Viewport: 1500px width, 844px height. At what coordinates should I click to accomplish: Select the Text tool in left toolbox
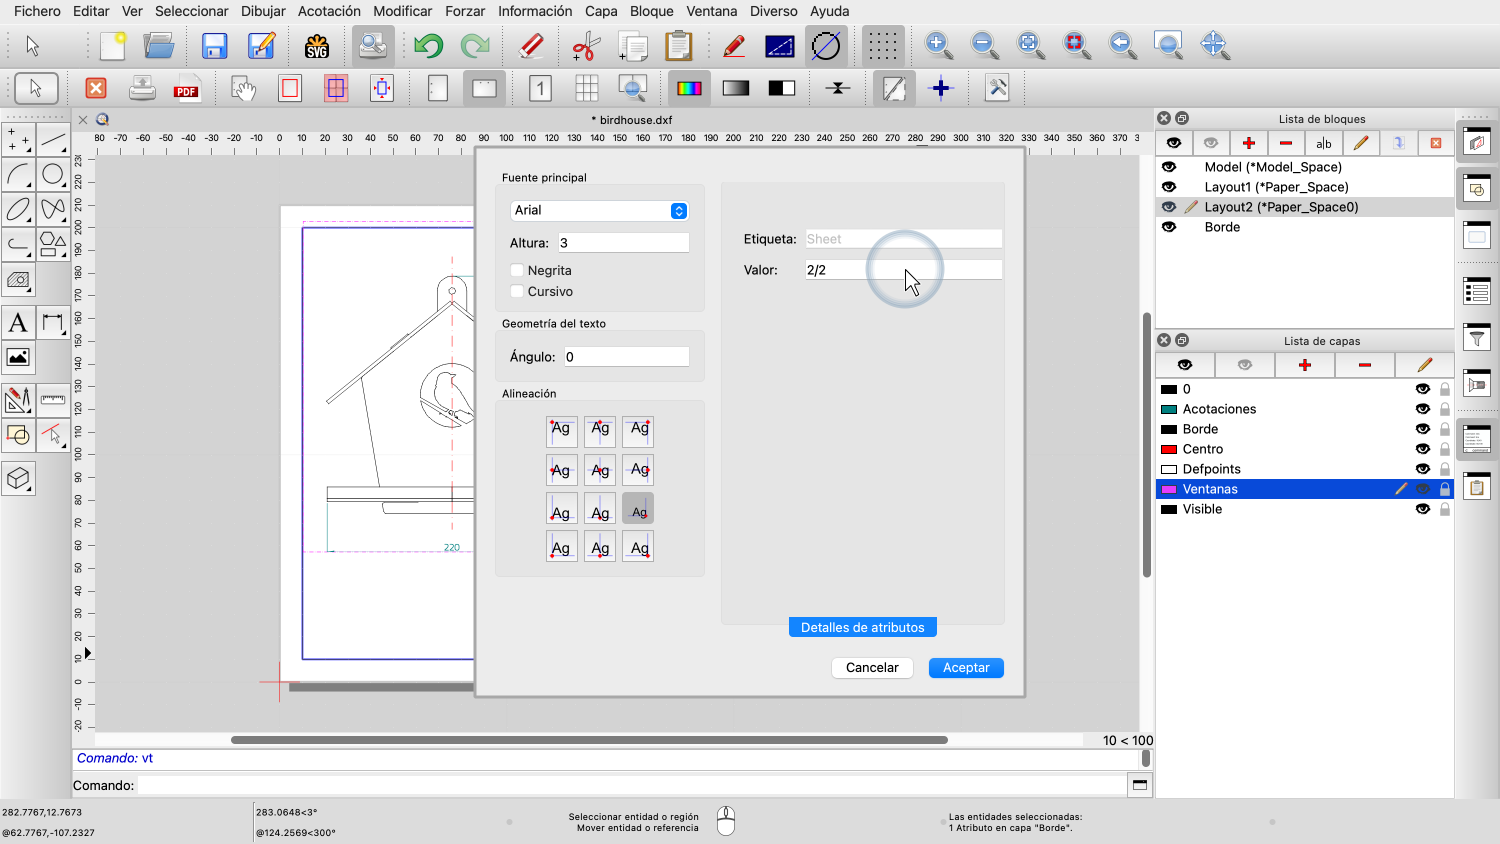pyautogui.click(x=18, y=322)
